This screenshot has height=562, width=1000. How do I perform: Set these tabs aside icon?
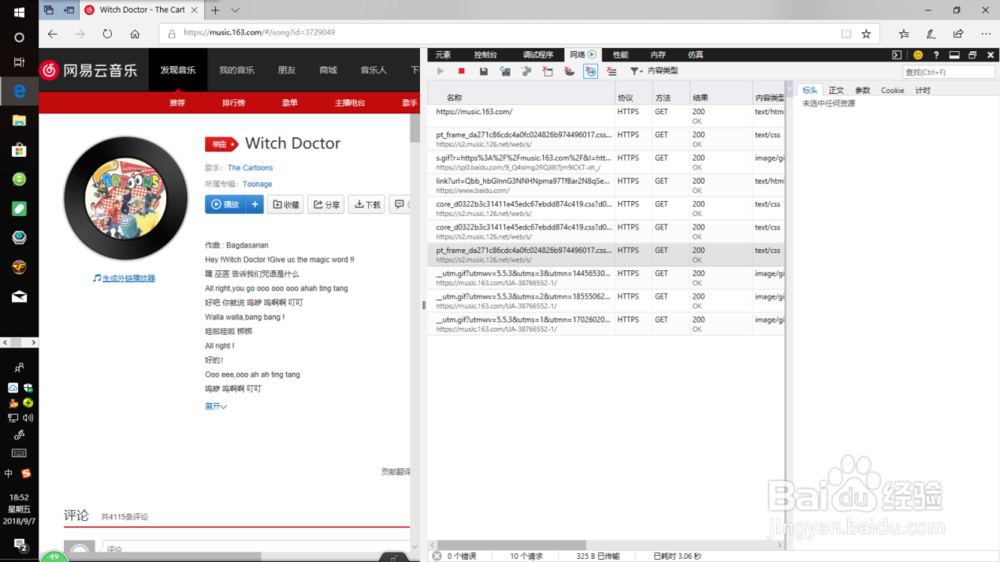pyautogui.click(x=69, y=10)
